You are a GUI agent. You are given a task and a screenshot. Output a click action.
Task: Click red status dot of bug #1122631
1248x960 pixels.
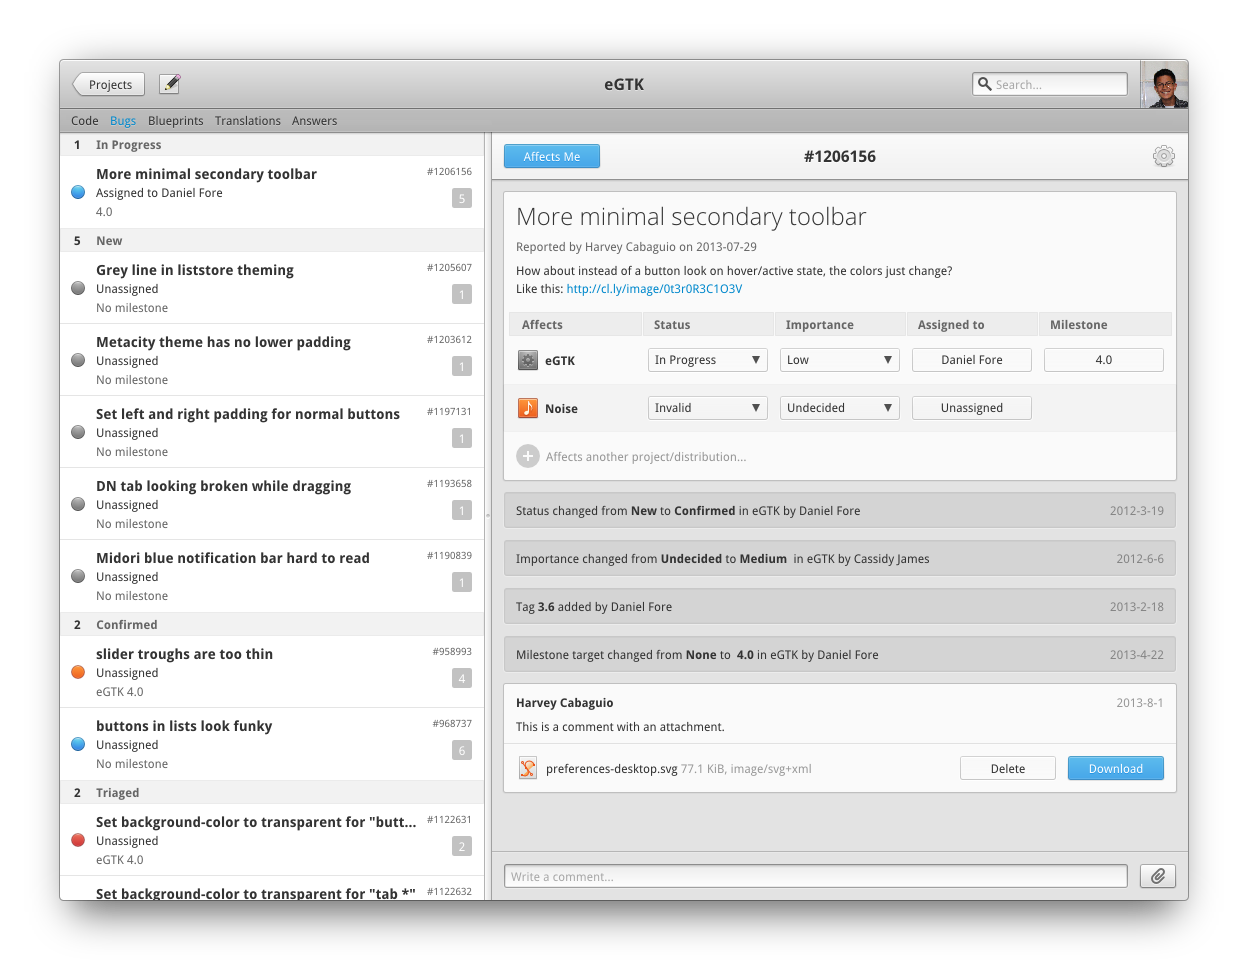tap(78, 840)
